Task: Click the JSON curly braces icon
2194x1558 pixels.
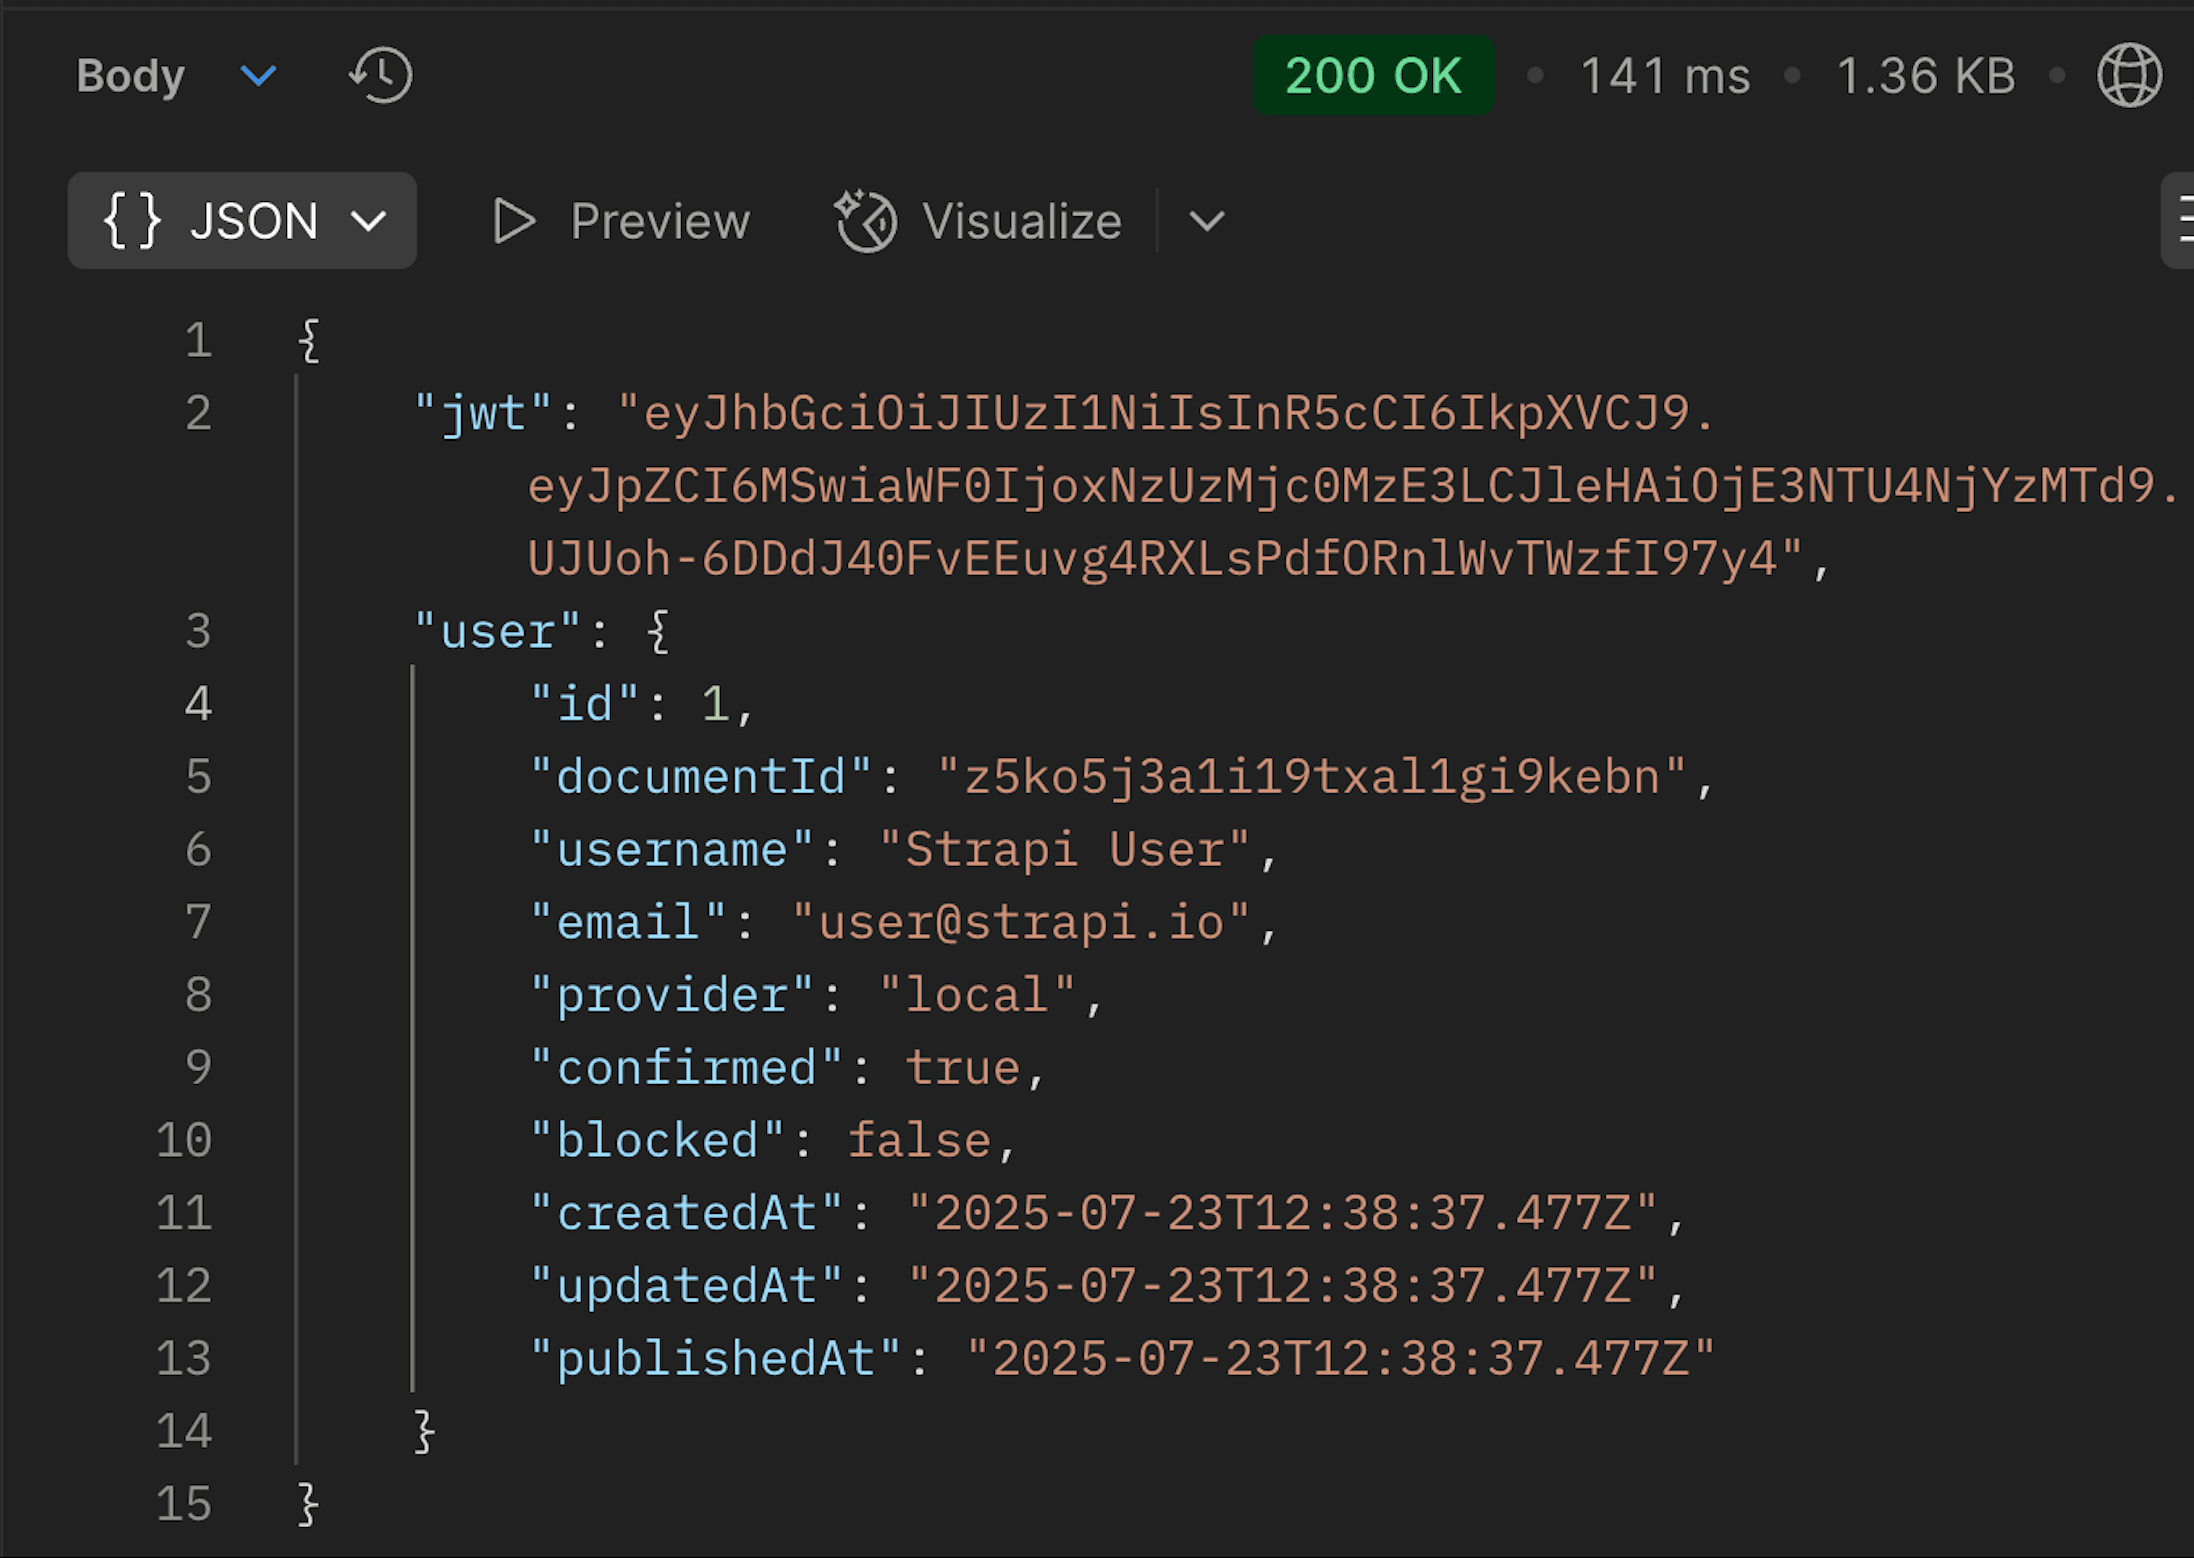Action: click(x=132, y=221)
